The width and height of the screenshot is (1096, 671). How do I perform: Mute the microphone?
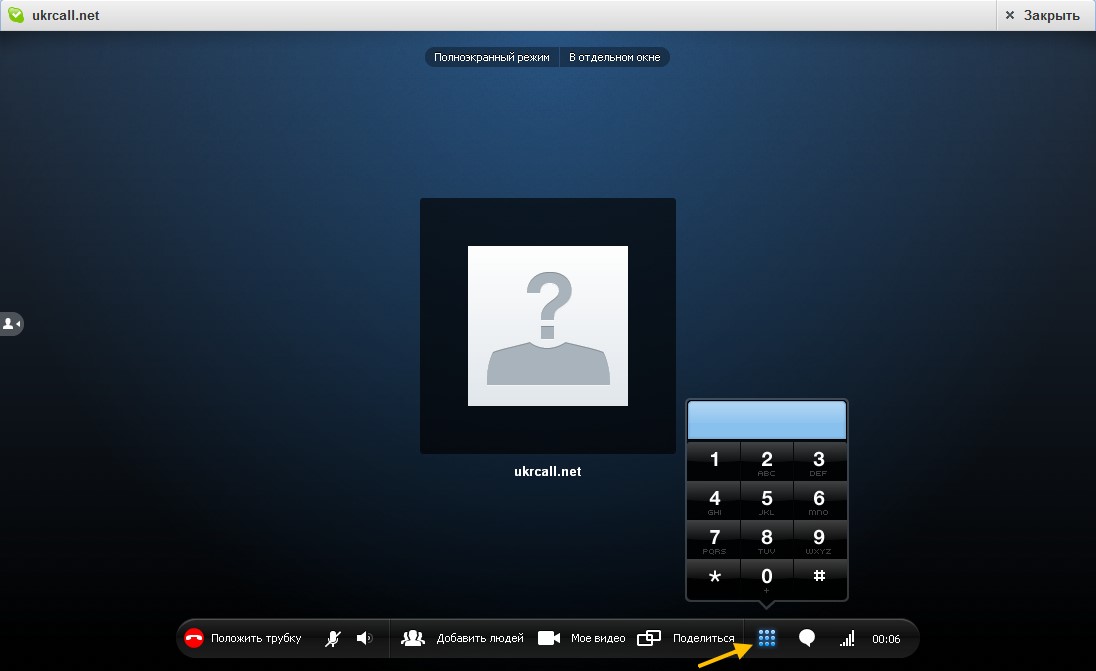pyautogui.click(x=332, y=638)
